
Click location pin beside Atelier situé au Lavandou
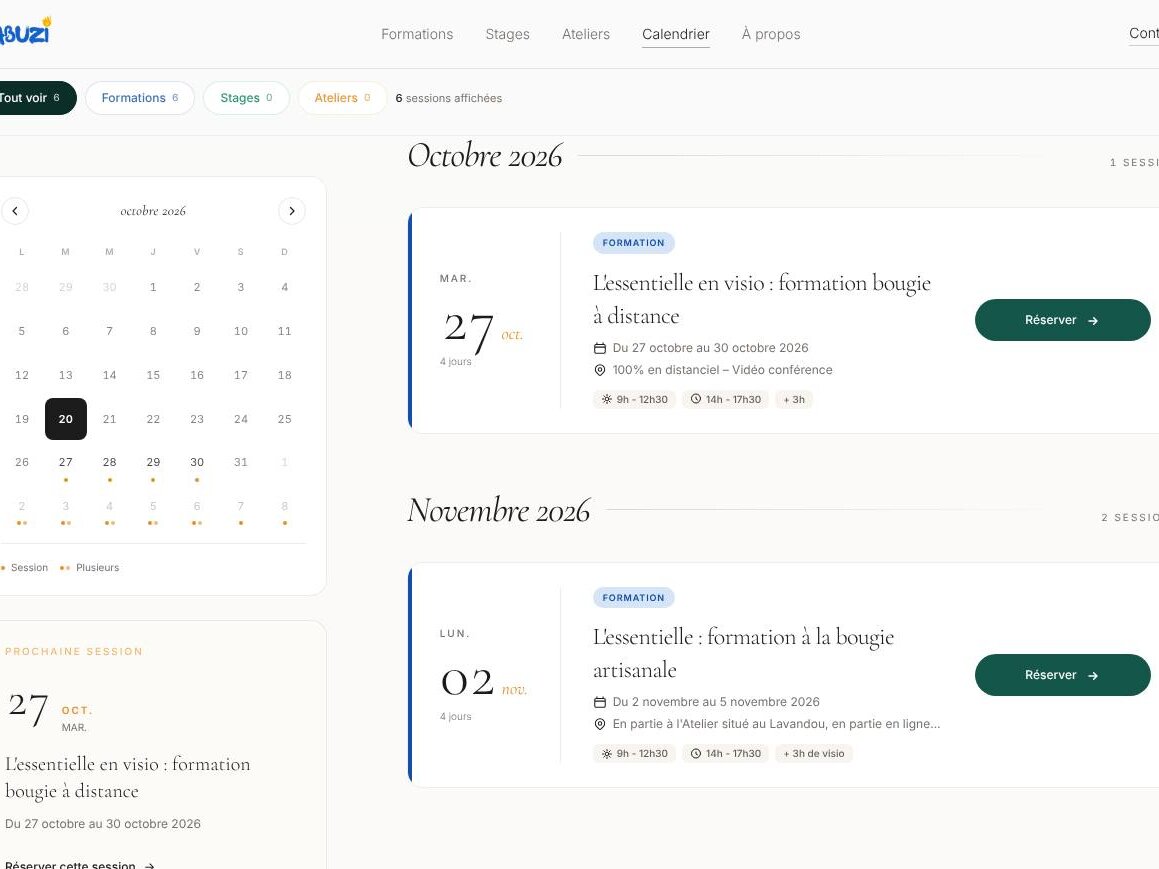coord(600,724)
